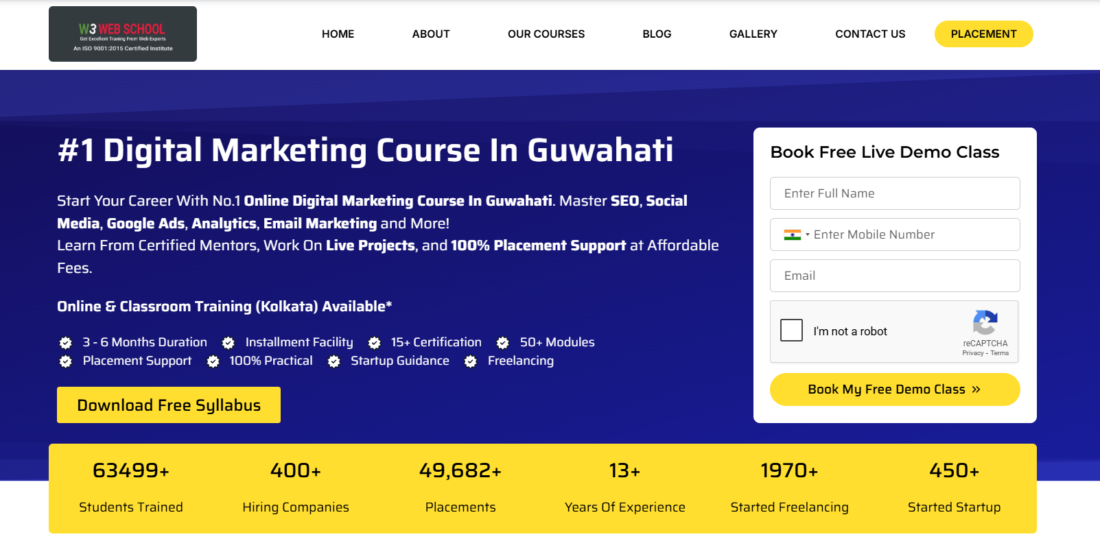Click the 63499+ students trained figure
Viewport: 1100px width, 552px height.
(x=131, y=471)
